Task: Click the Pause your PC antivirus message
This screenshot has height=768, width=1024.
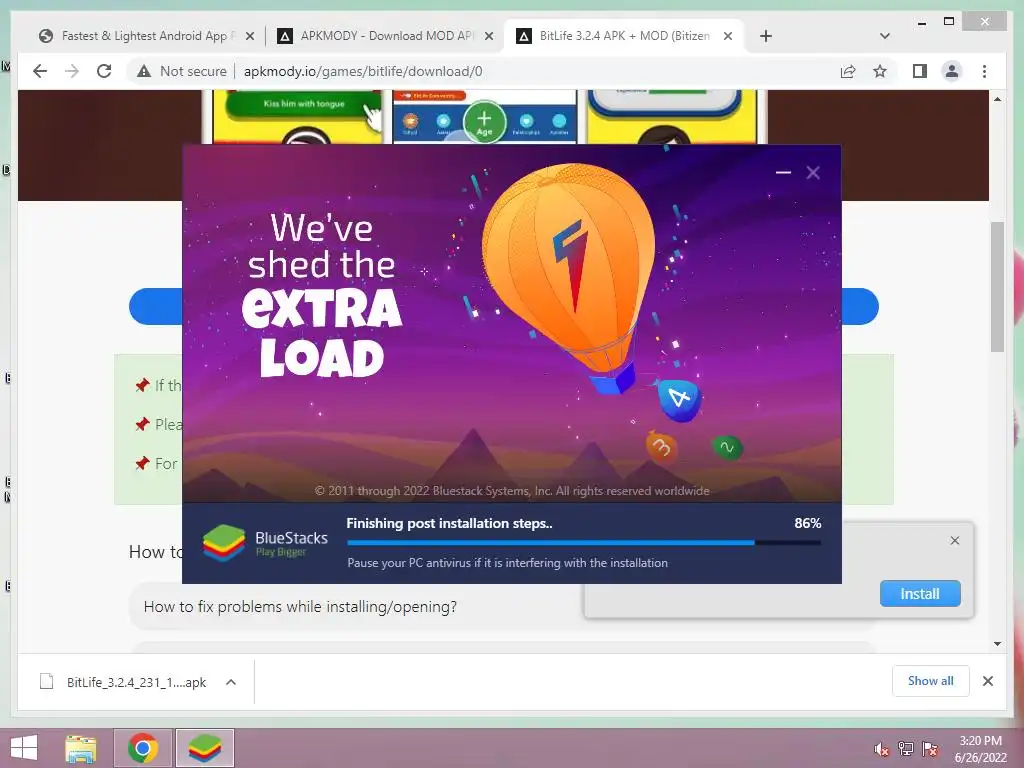Action: pos(507,563)
